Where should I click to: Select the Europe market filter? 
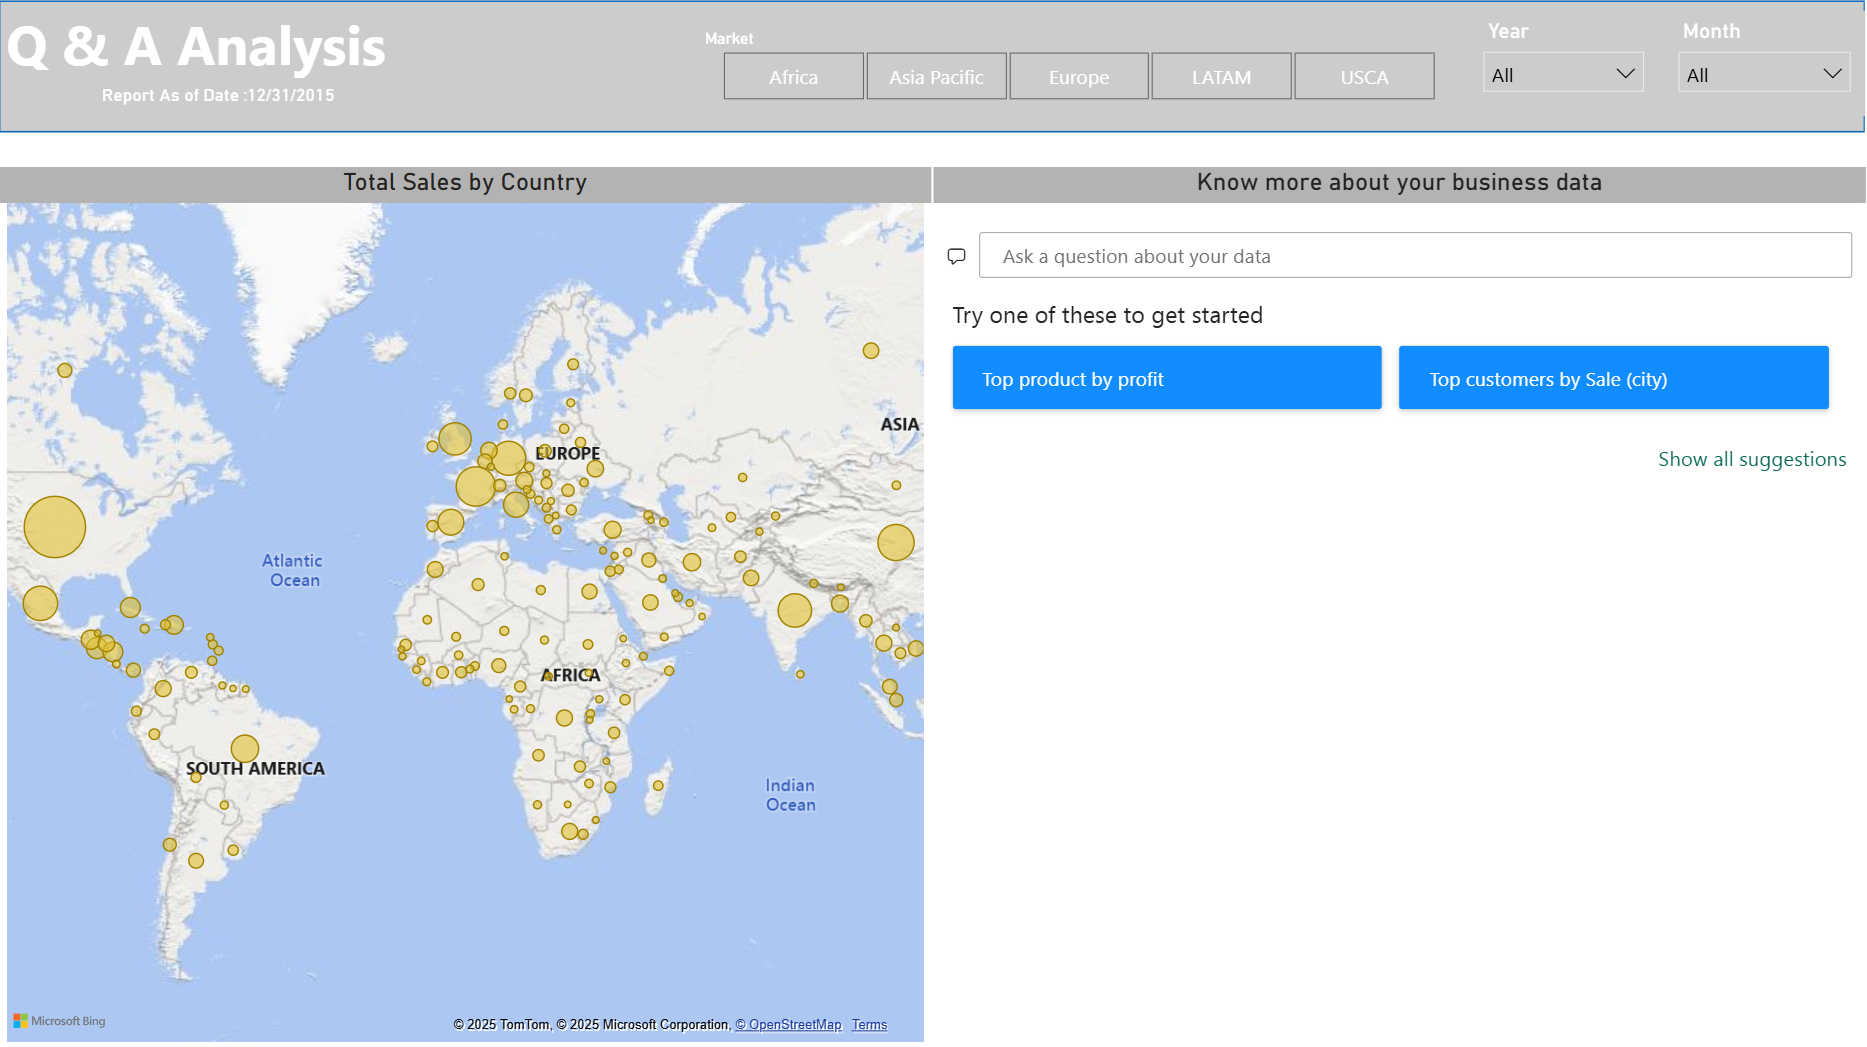pos(1078,76)
